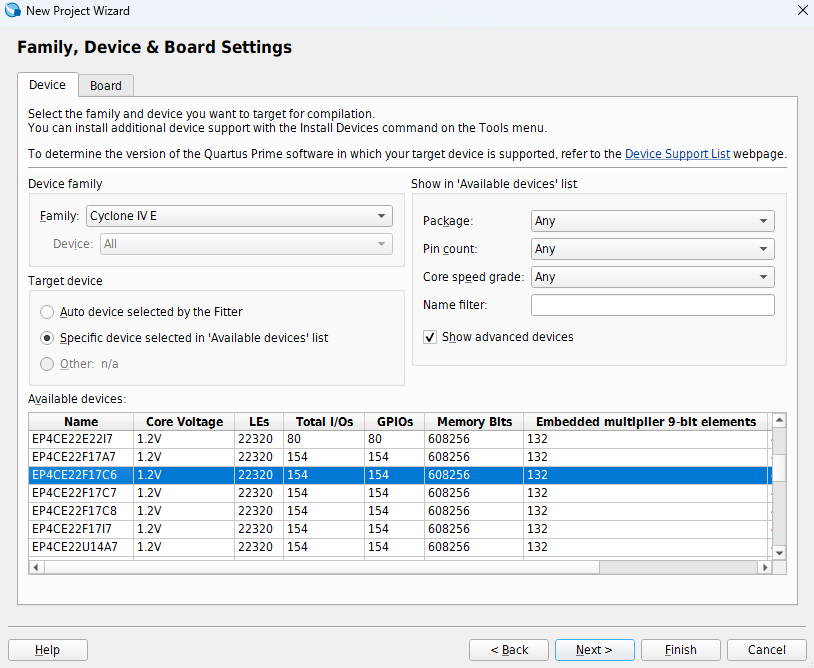Select device row EP4CE22F17C8
The height and width of the screenshot is (668, 814).
click(x=399, y=511)
